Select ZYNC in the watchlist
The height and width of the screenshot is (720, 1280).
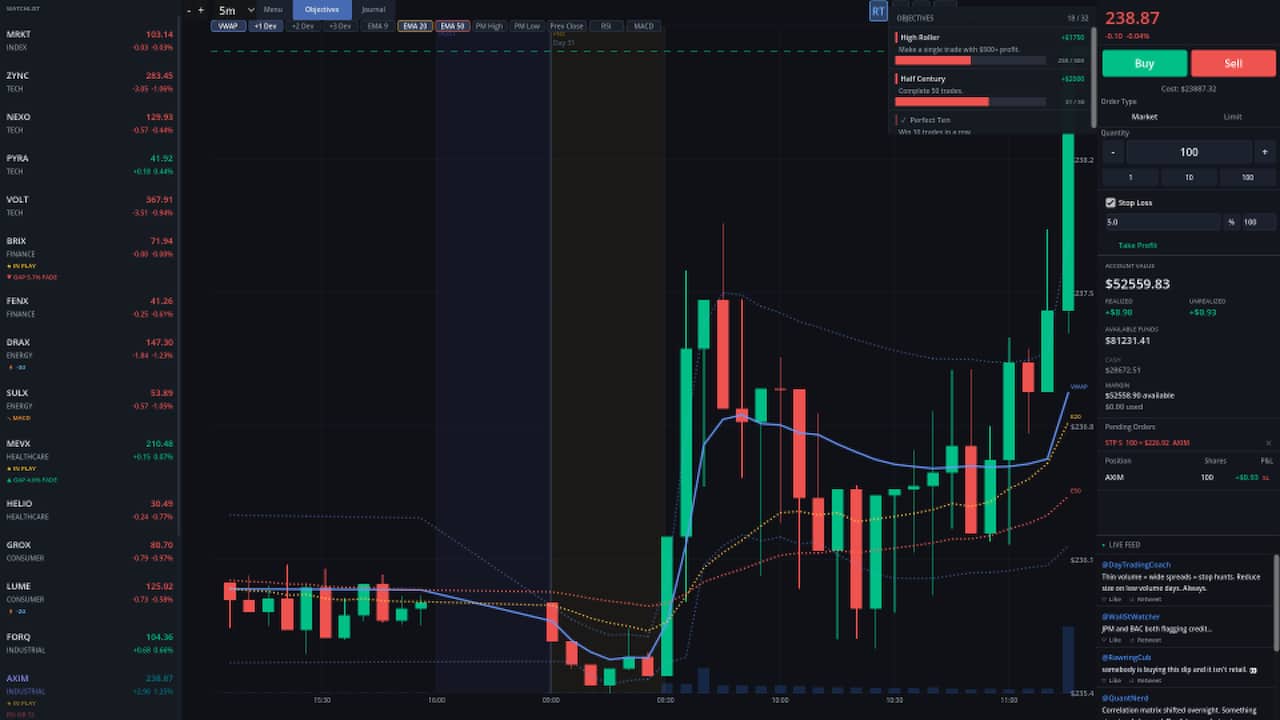click(x=89, y=81)
